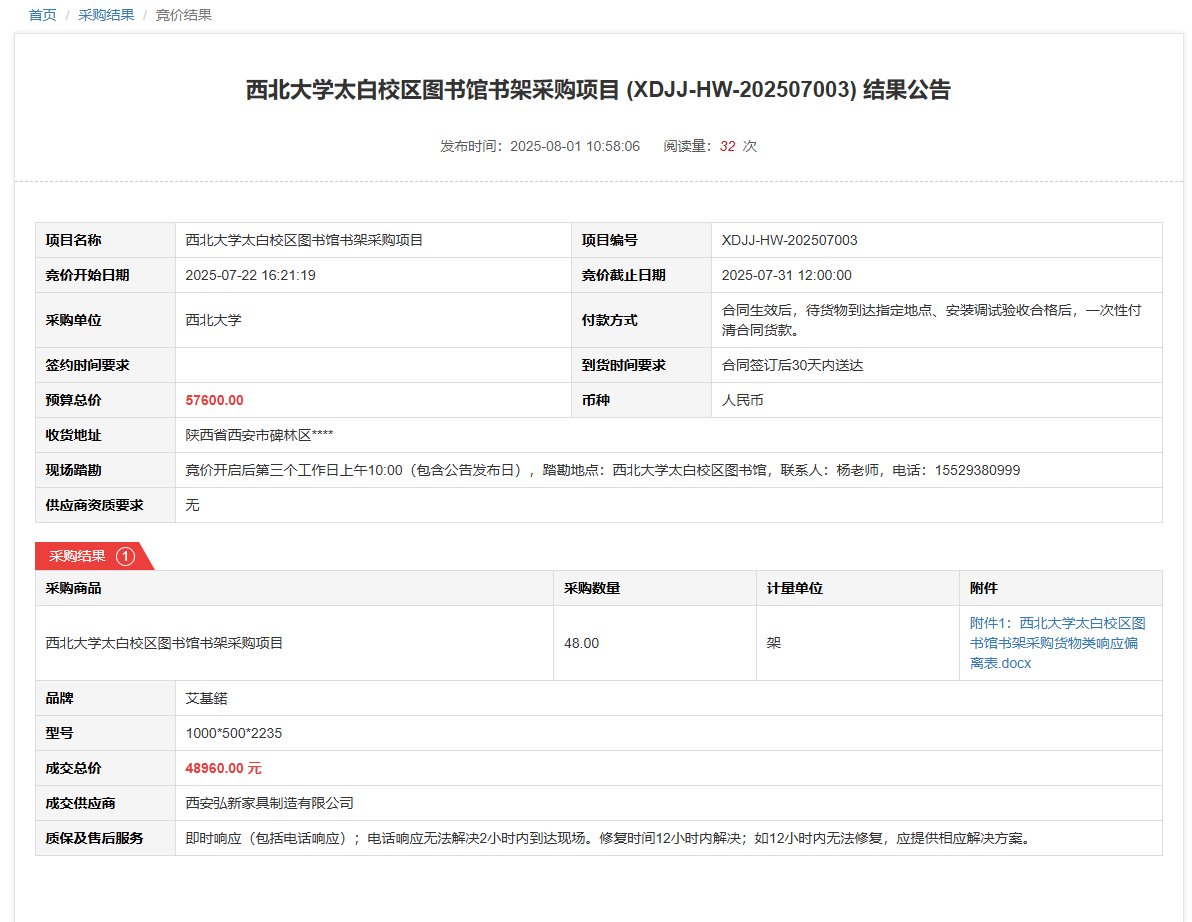Click the deal price 48960.00 元
This screenshot has height=922, width=1192.
(223, 768)
